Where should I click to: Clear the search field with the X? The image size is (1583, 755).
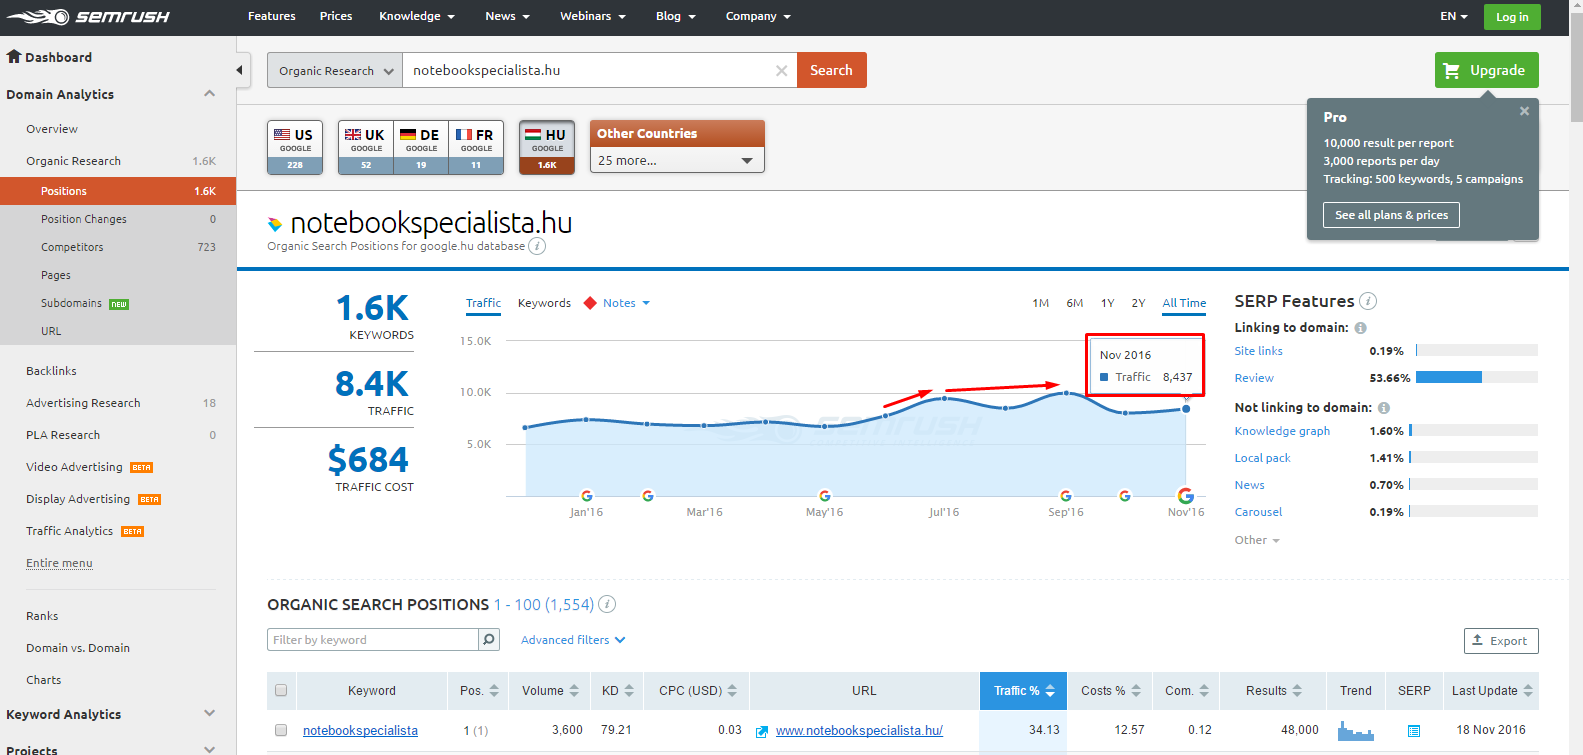782,71
